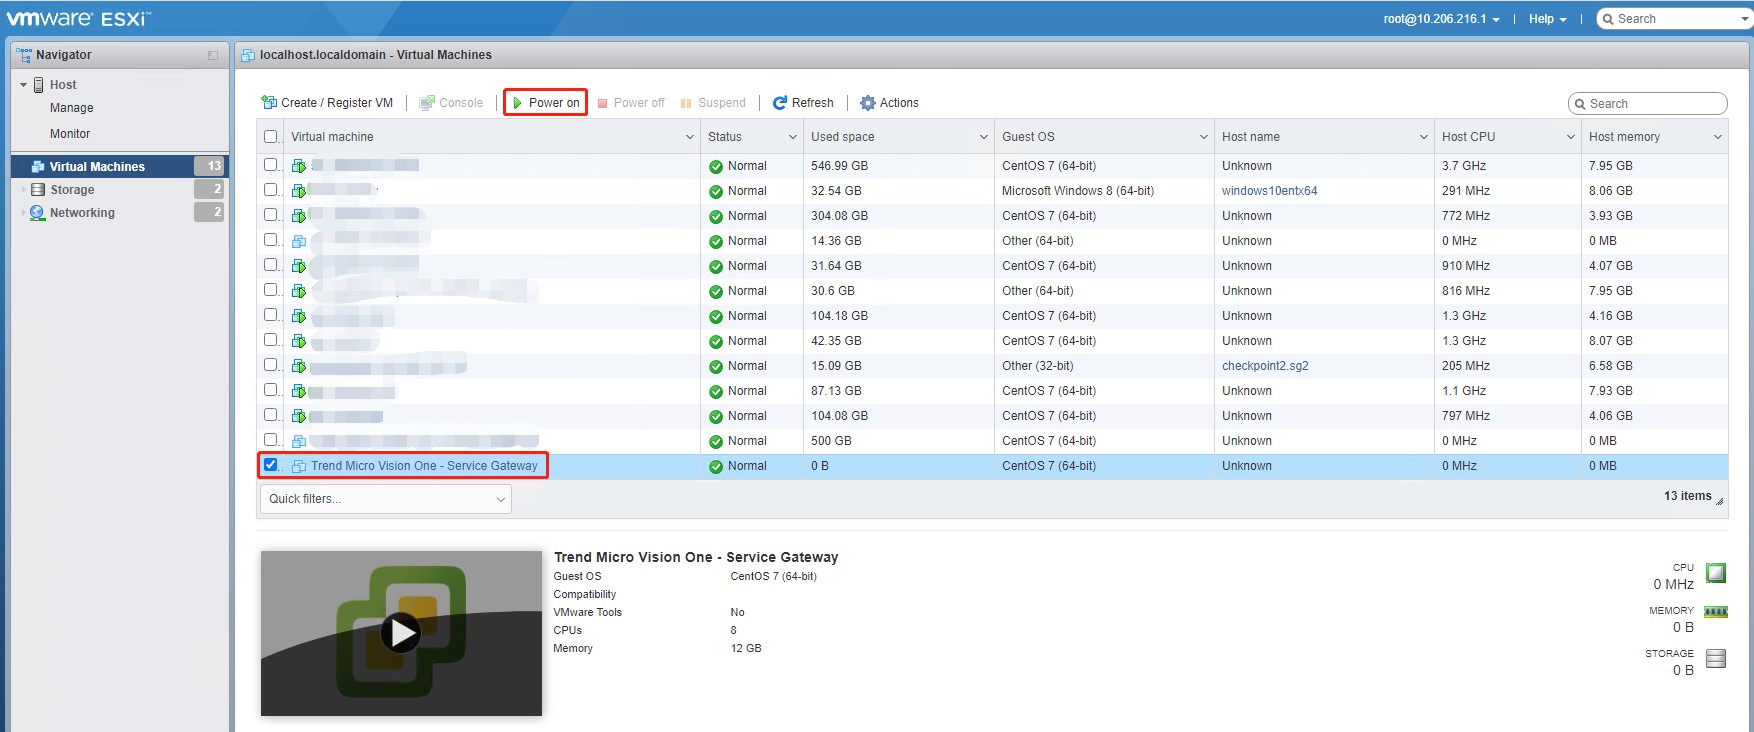
Task: Click the Refresh icon in toolbar
Action: [x=780, y=103]
